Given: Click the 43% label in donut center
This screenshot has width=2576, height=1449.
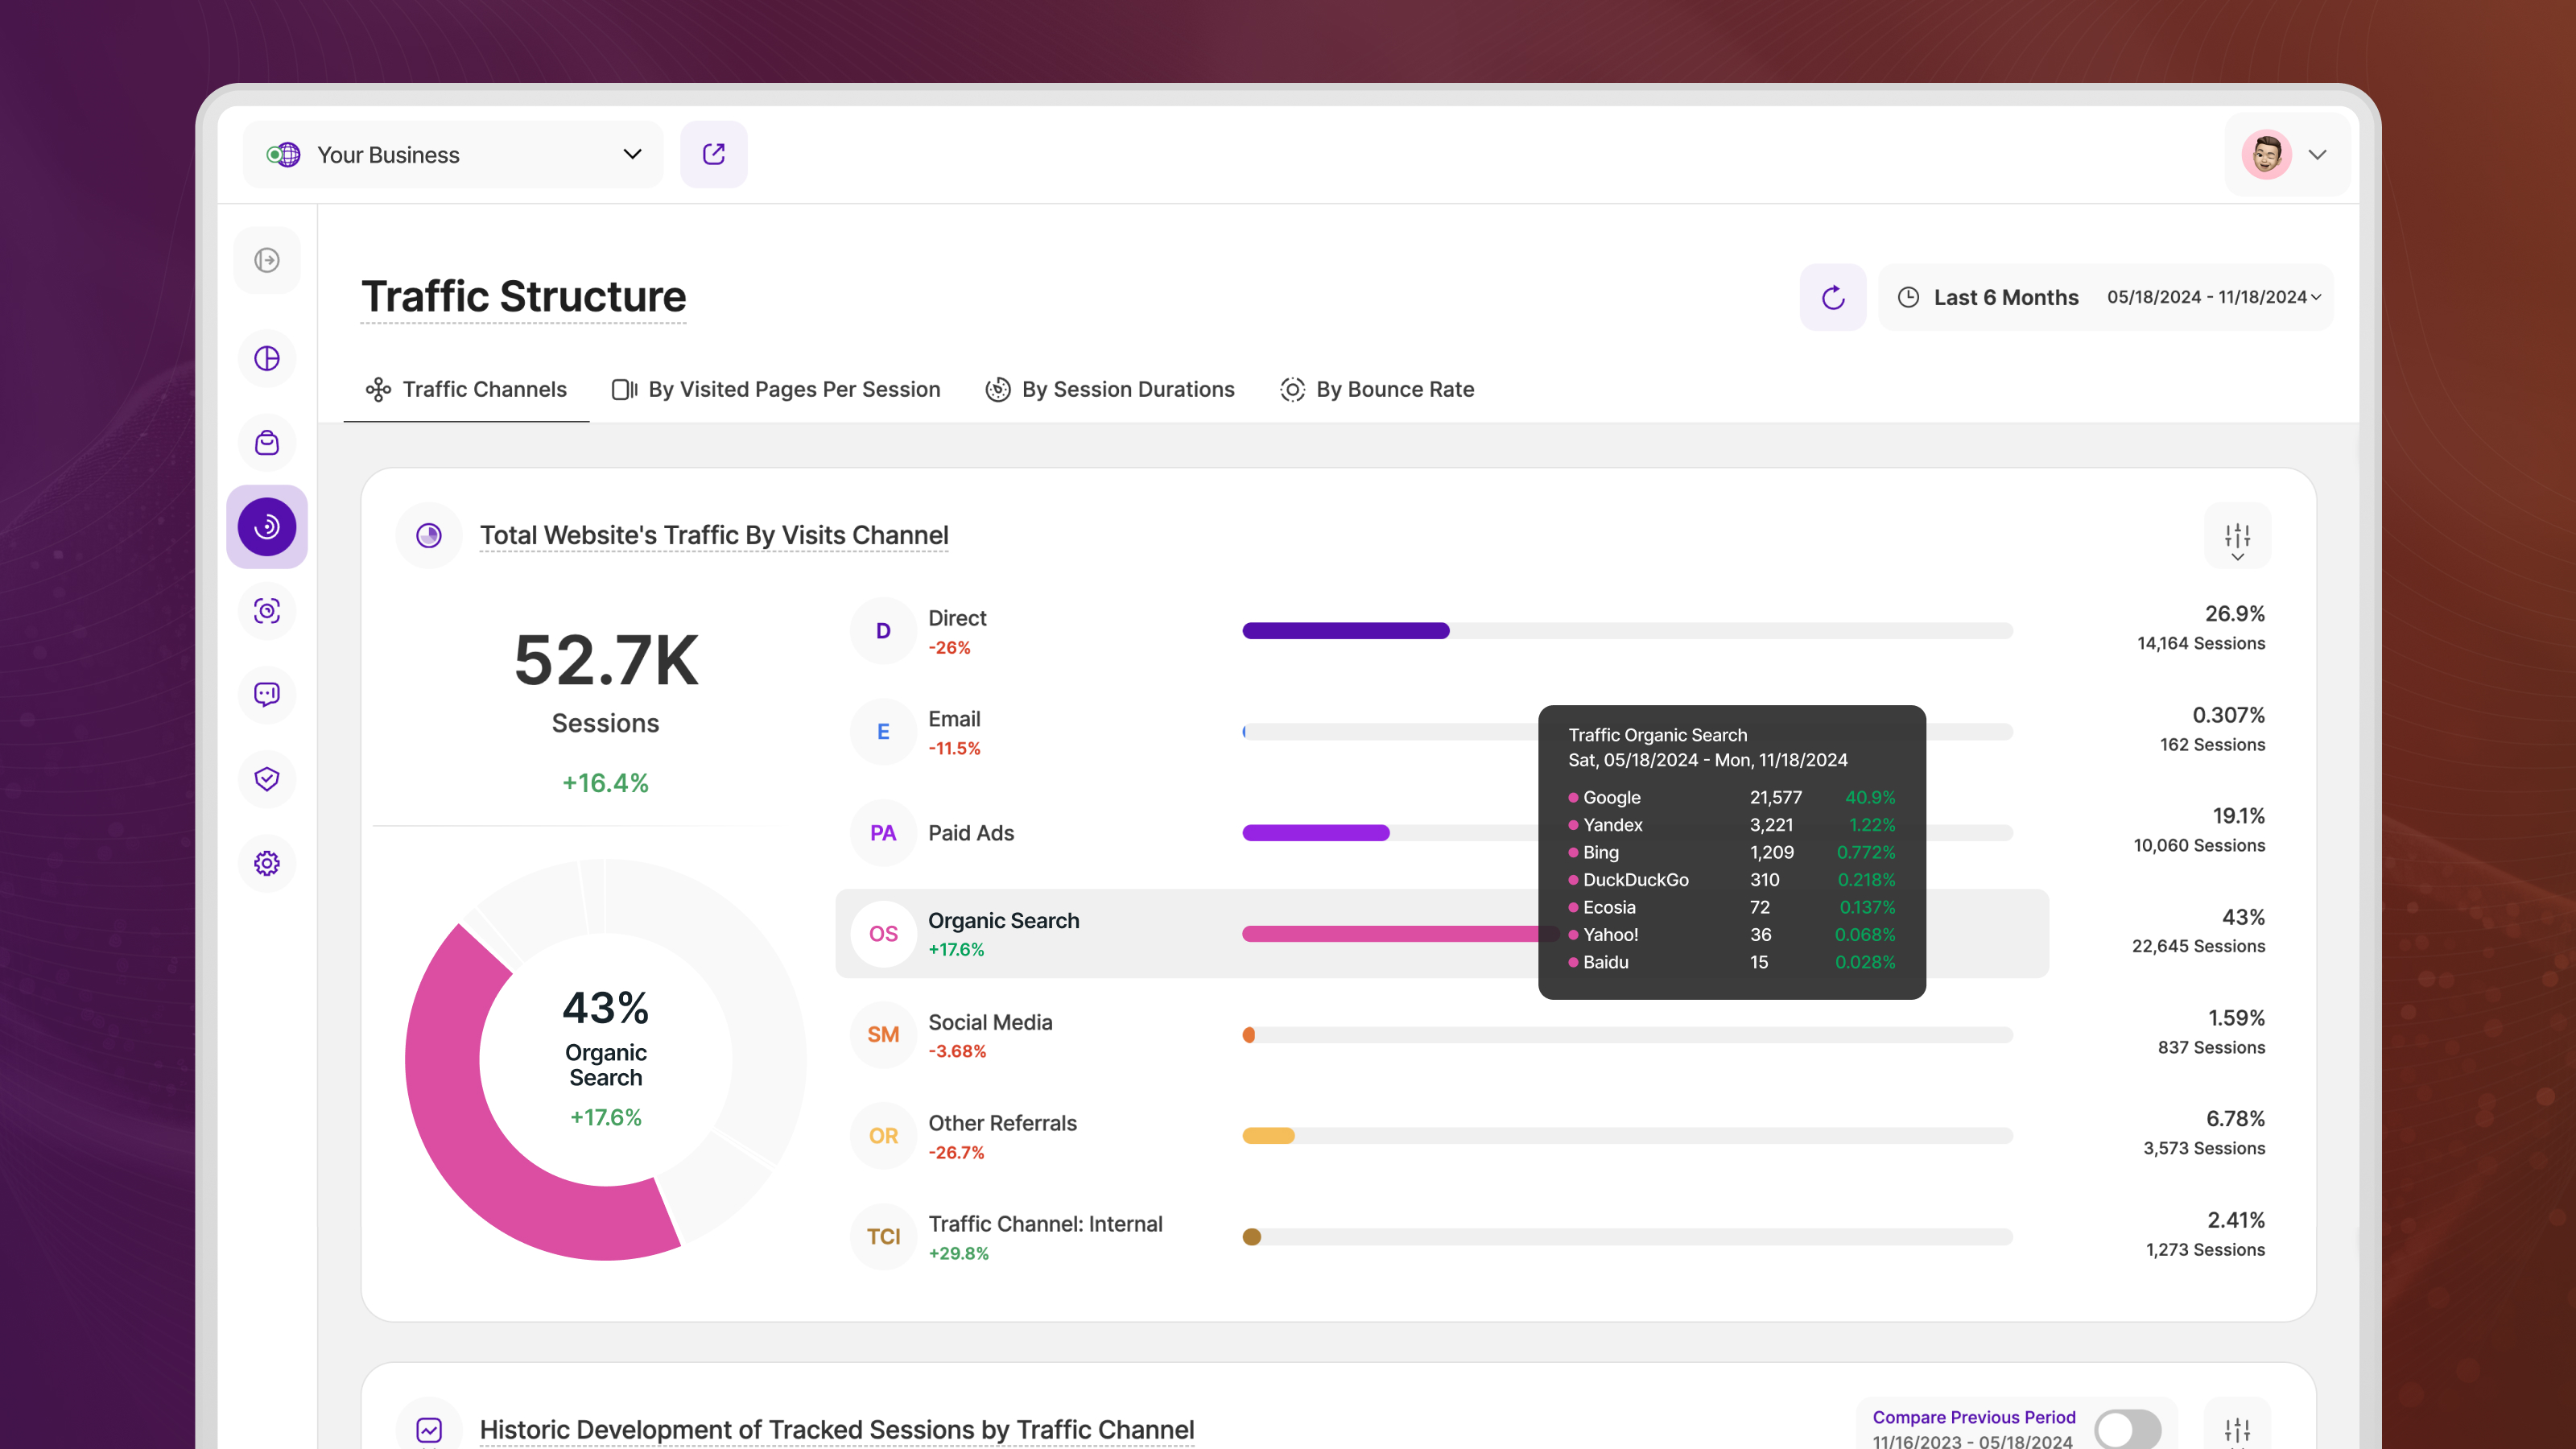Looking at the screenshot, I should [606, 1008].
